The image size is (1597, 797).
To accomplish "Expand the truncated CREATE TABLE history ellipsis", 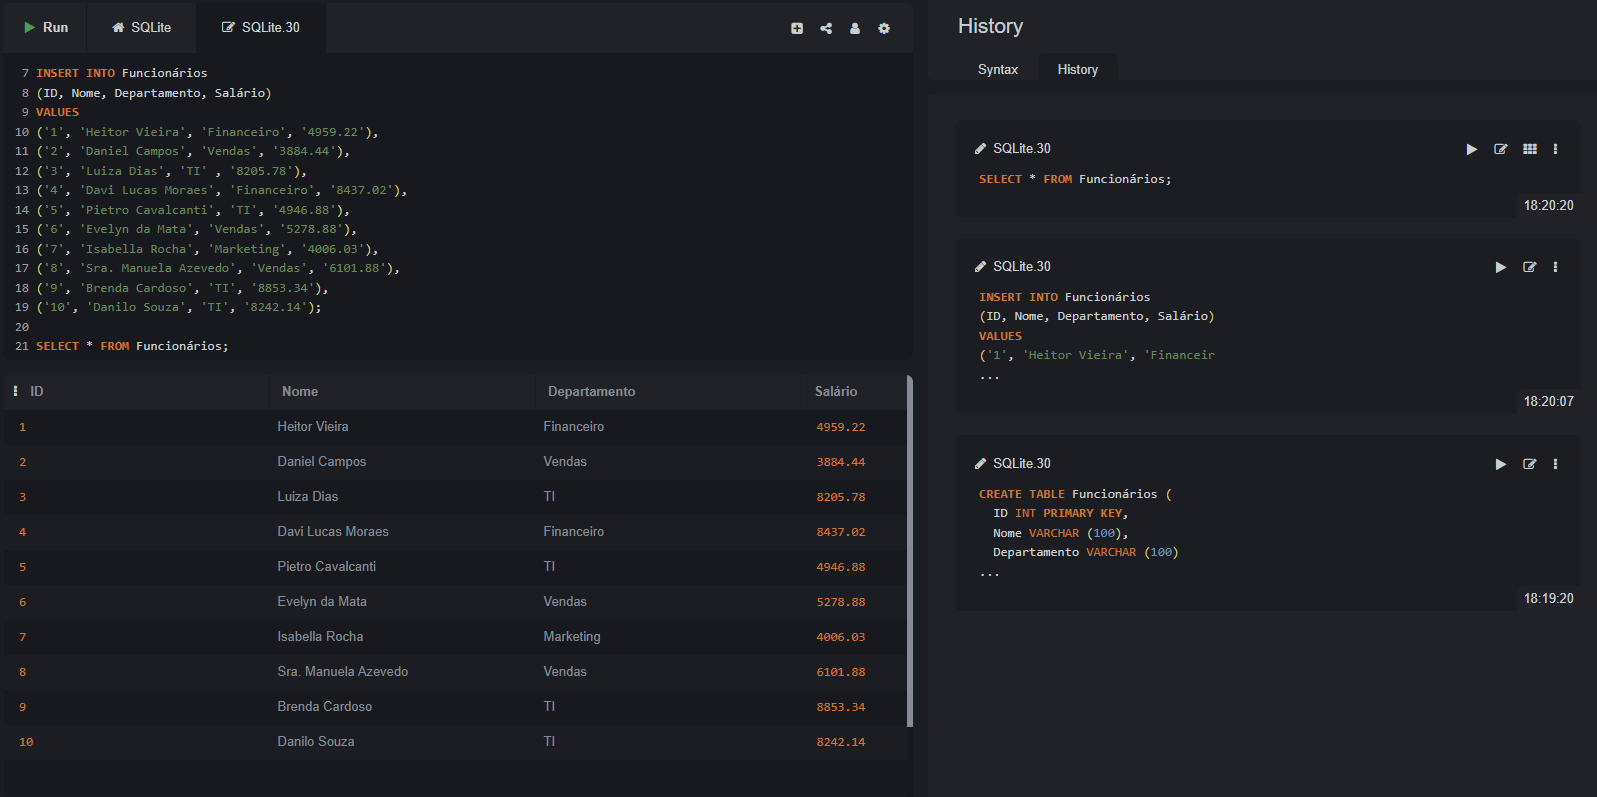I will point(990,573).
